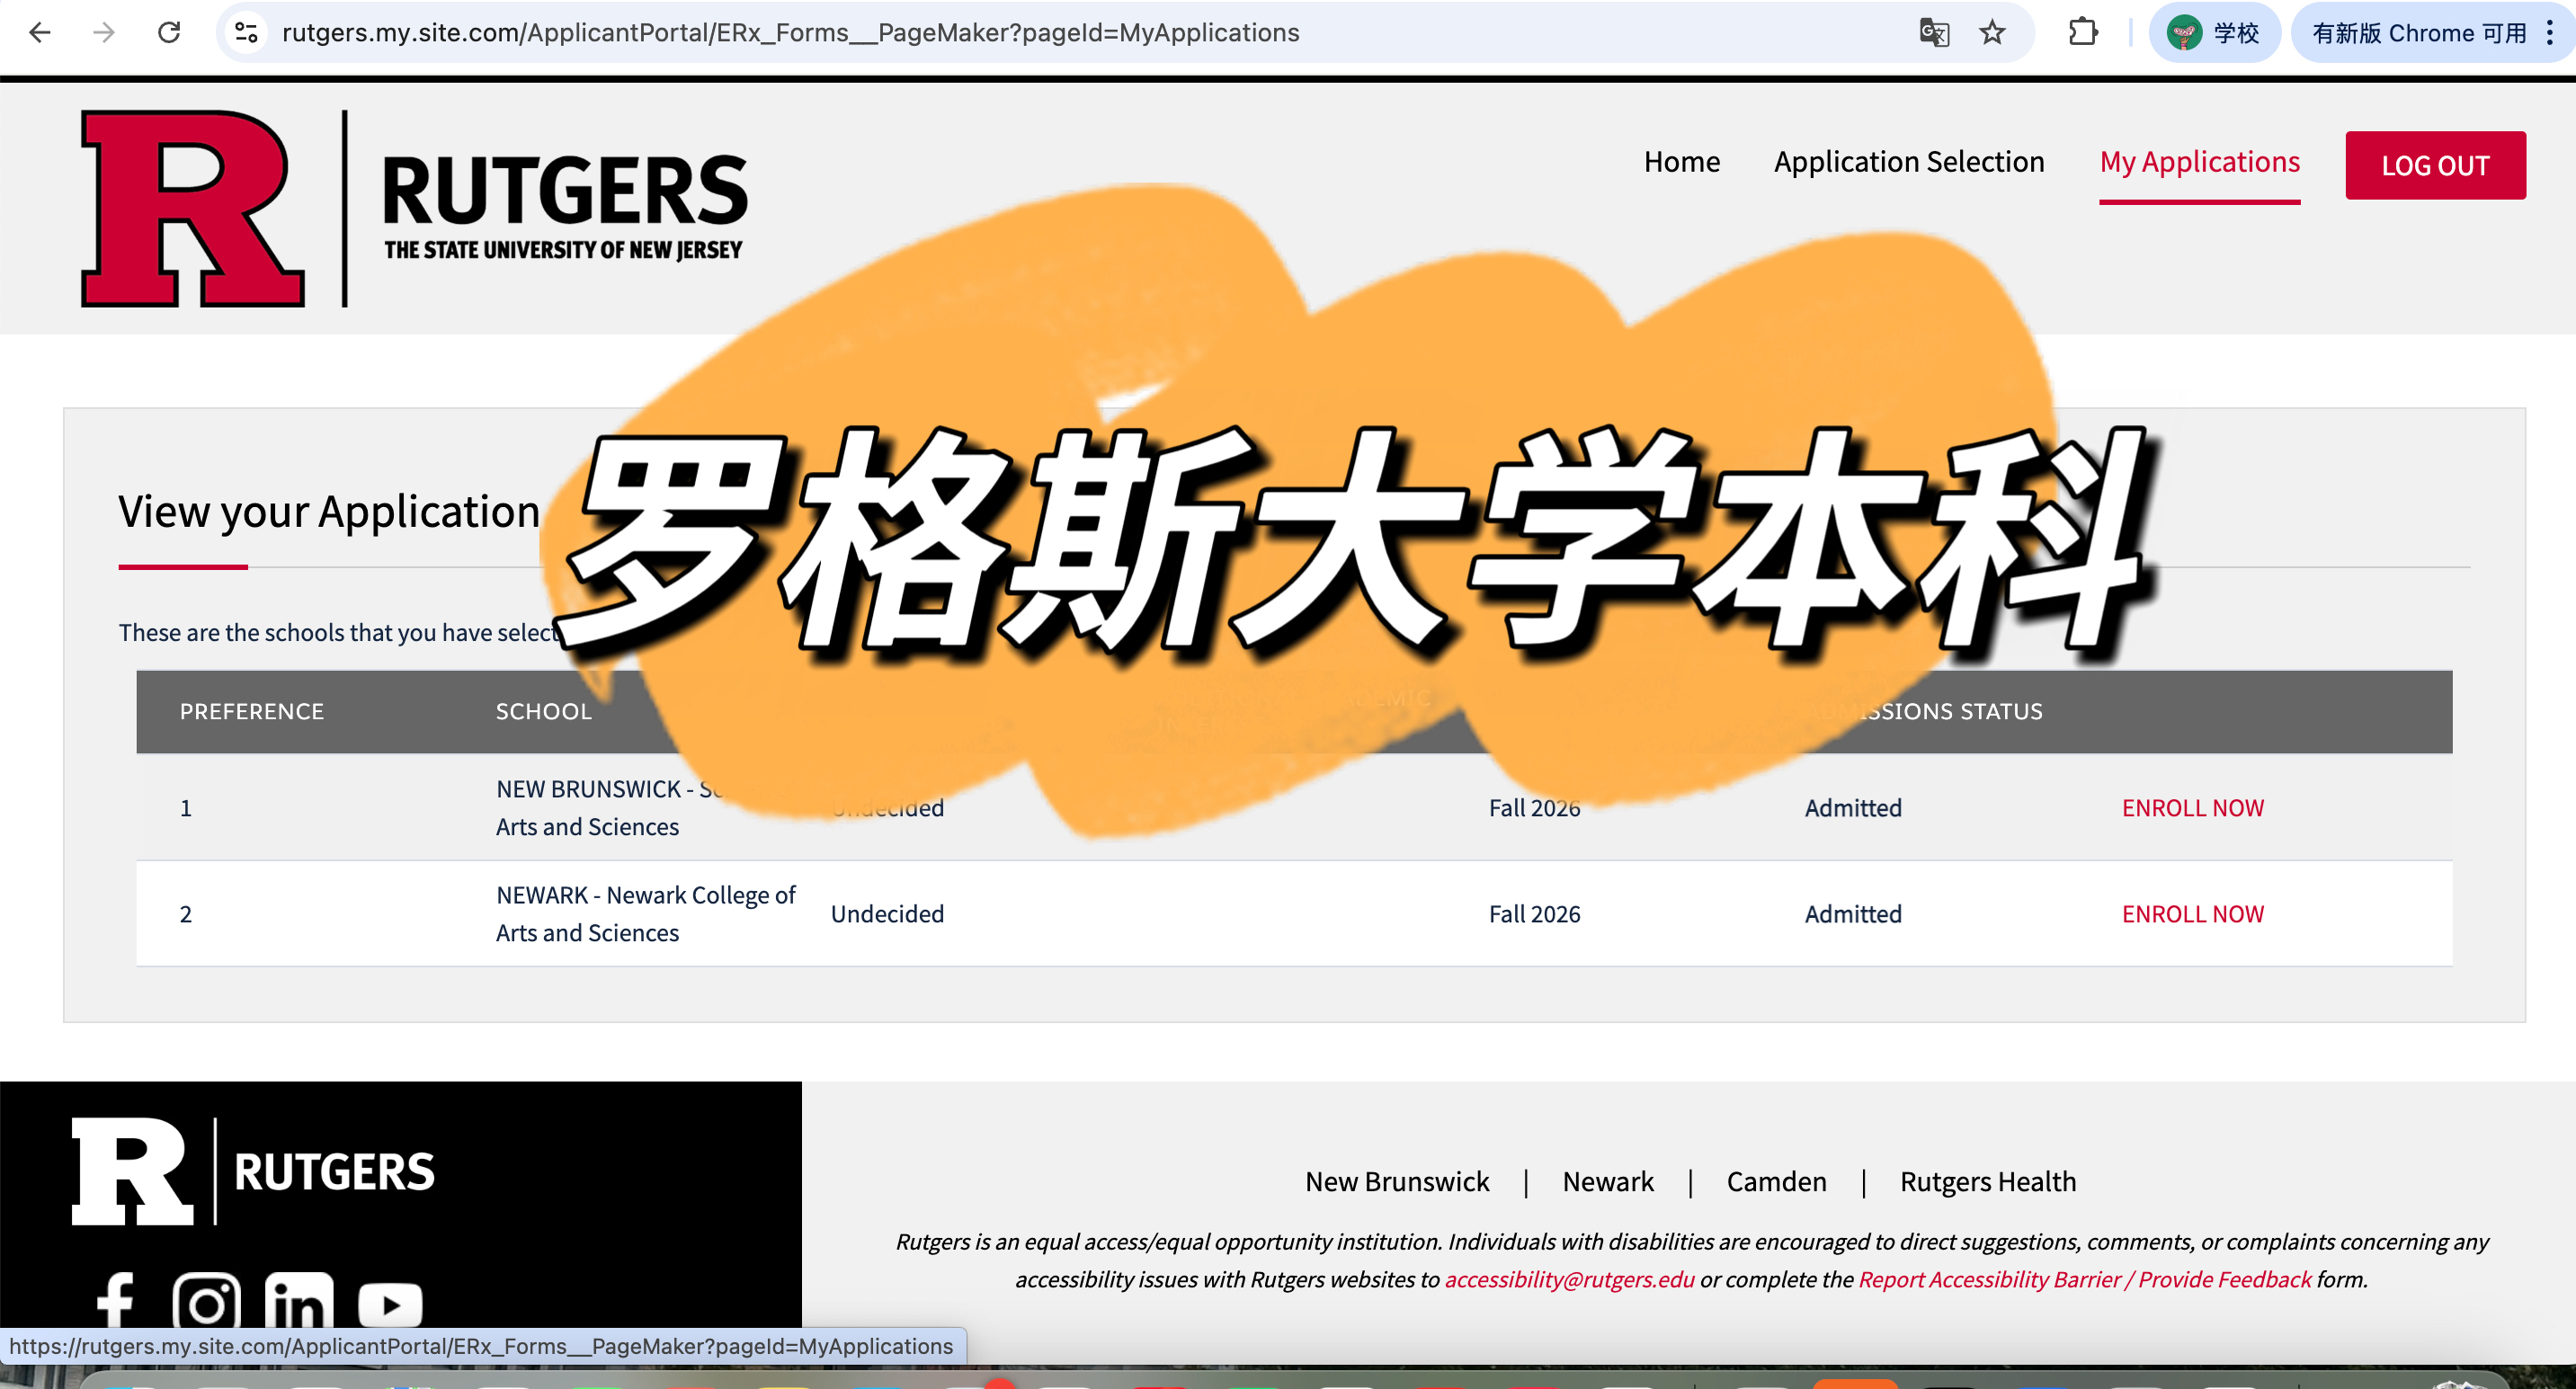Open Report Accessibility Barrier feedback link
2576x1389 pixels.
tap(2084, 1280)
